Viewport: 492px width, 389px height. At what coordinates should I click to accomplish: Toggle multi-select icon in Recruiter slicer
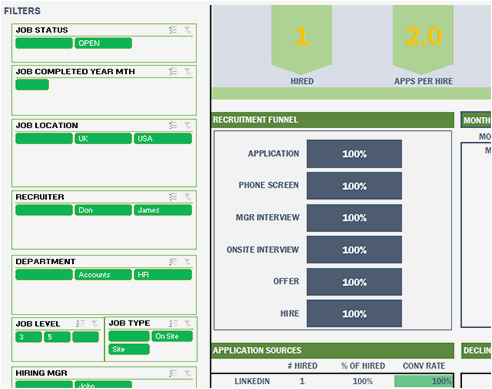click(173, 197)
